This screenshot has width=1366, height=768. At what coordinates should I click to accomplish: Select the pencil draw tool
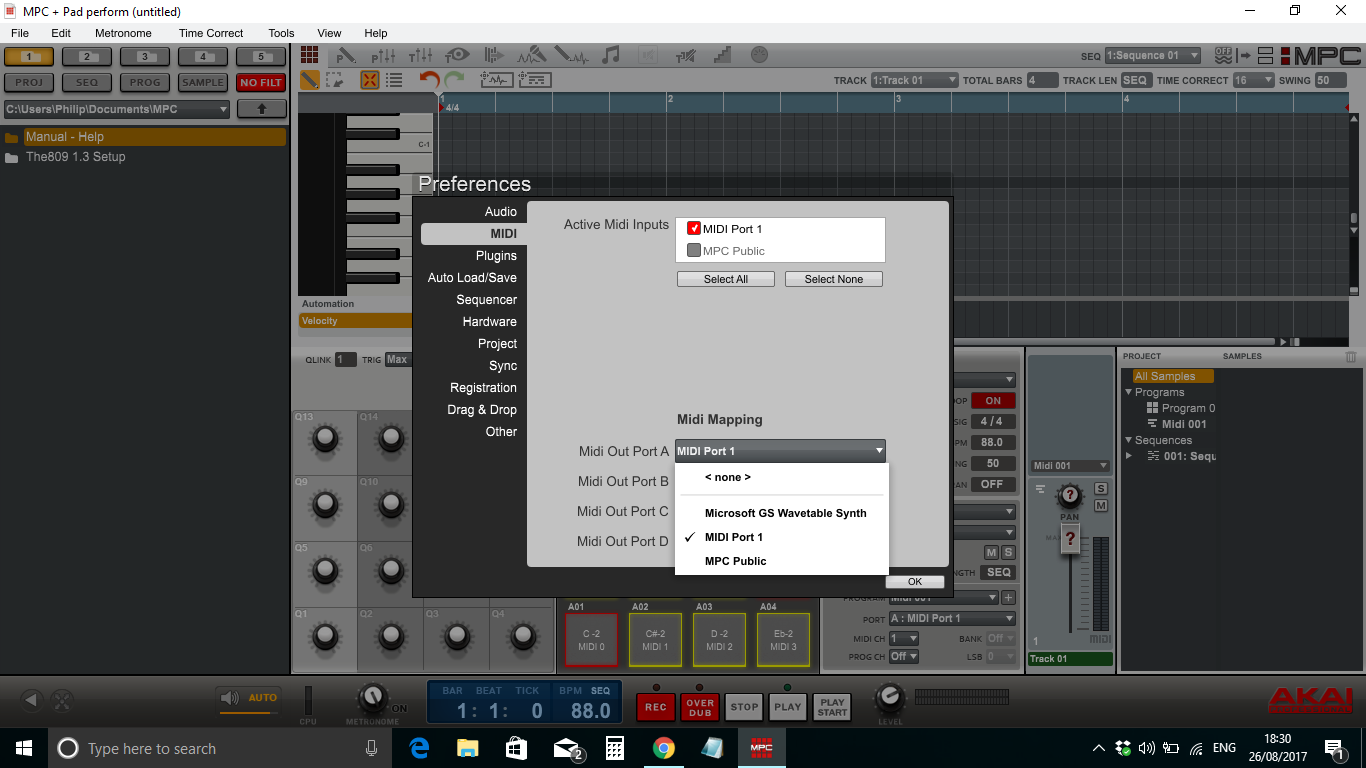tap(309, 80)
